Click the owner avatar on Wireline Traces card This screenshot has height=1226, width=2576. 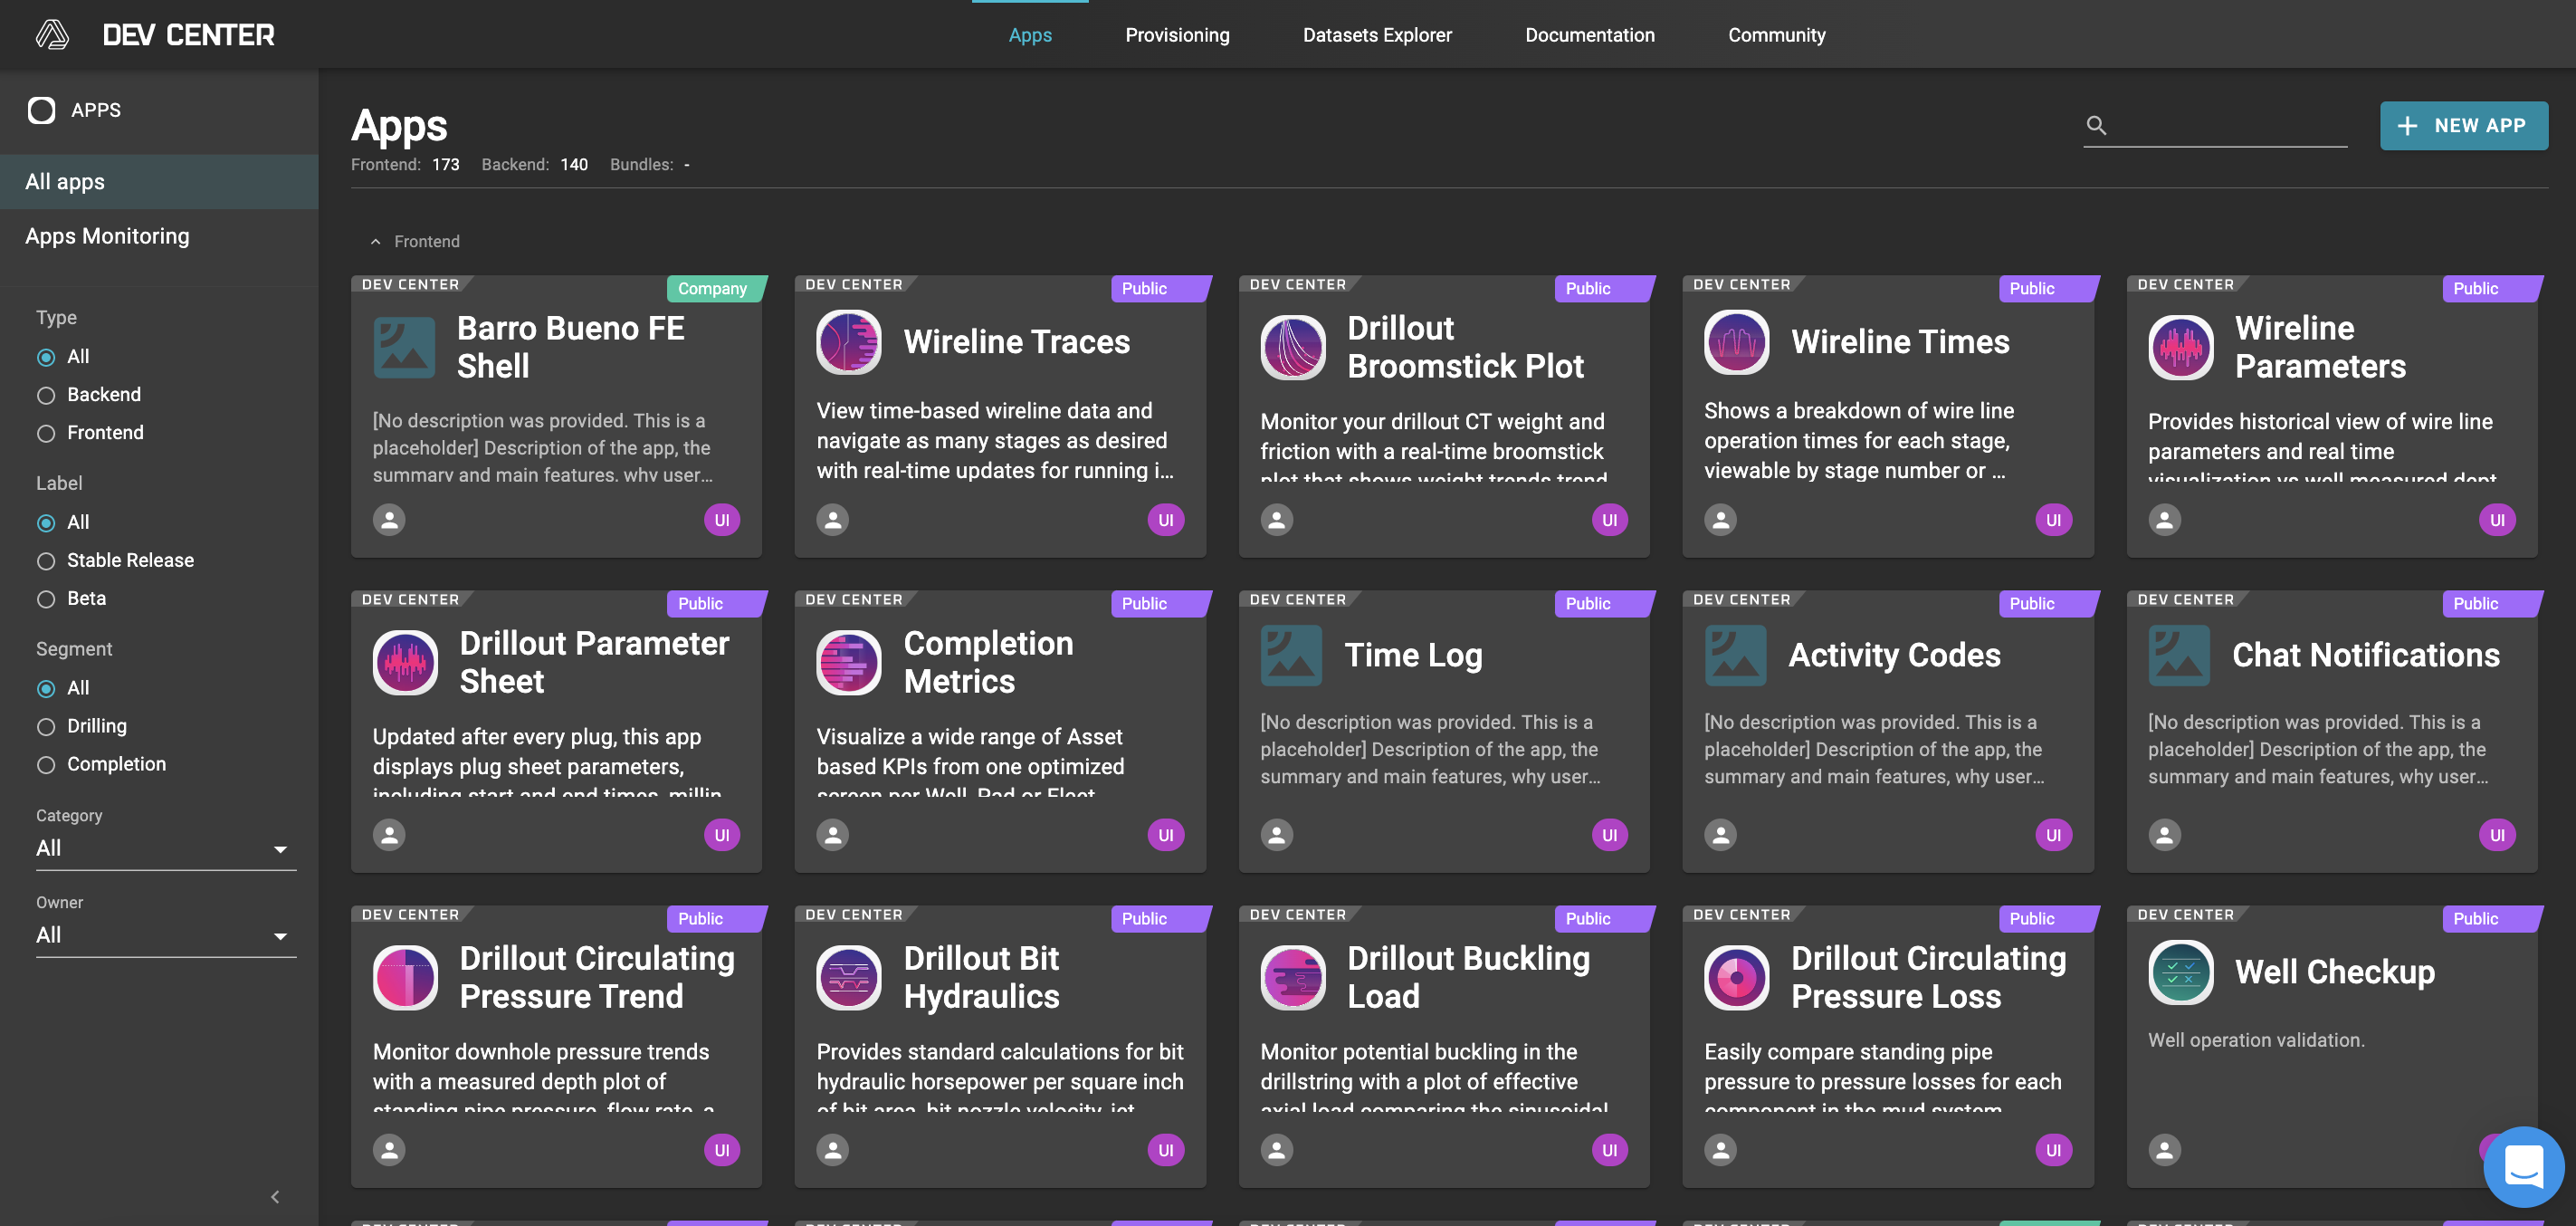pos(832,520)
